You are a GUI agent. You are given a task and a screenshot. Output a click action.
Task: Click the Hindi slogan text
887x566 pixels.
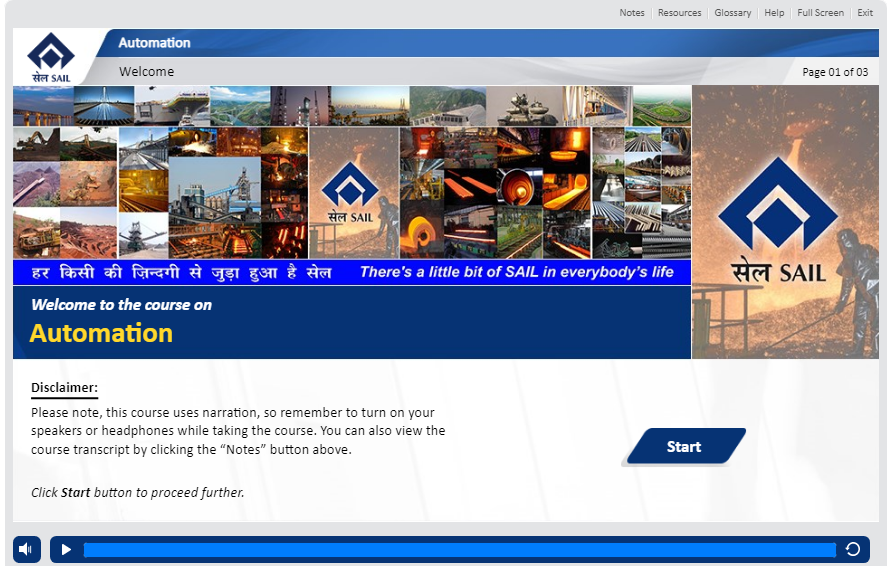coord(181,272)
